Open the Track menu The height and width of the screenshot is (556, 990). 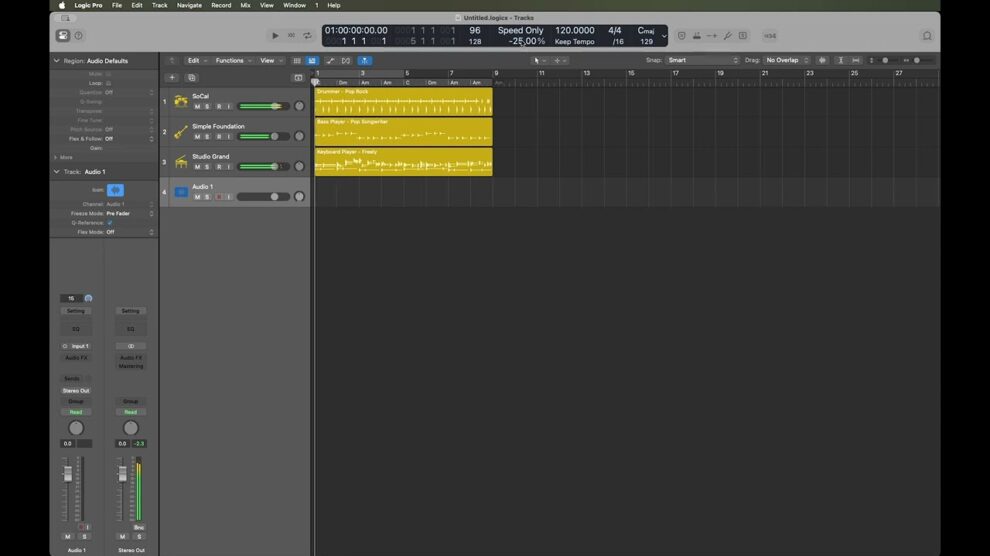159,5
